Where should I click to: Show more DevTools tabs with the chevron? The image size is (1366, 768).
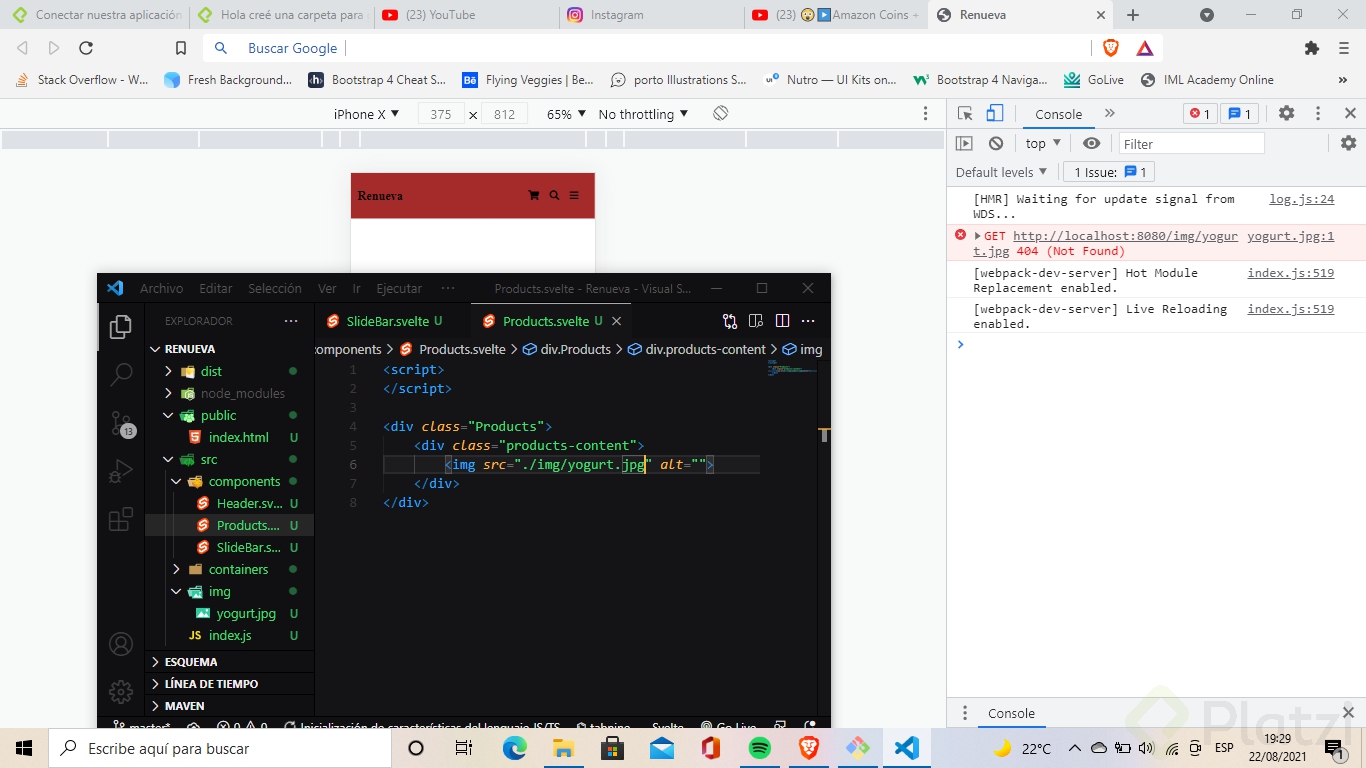pos(1109,114)
